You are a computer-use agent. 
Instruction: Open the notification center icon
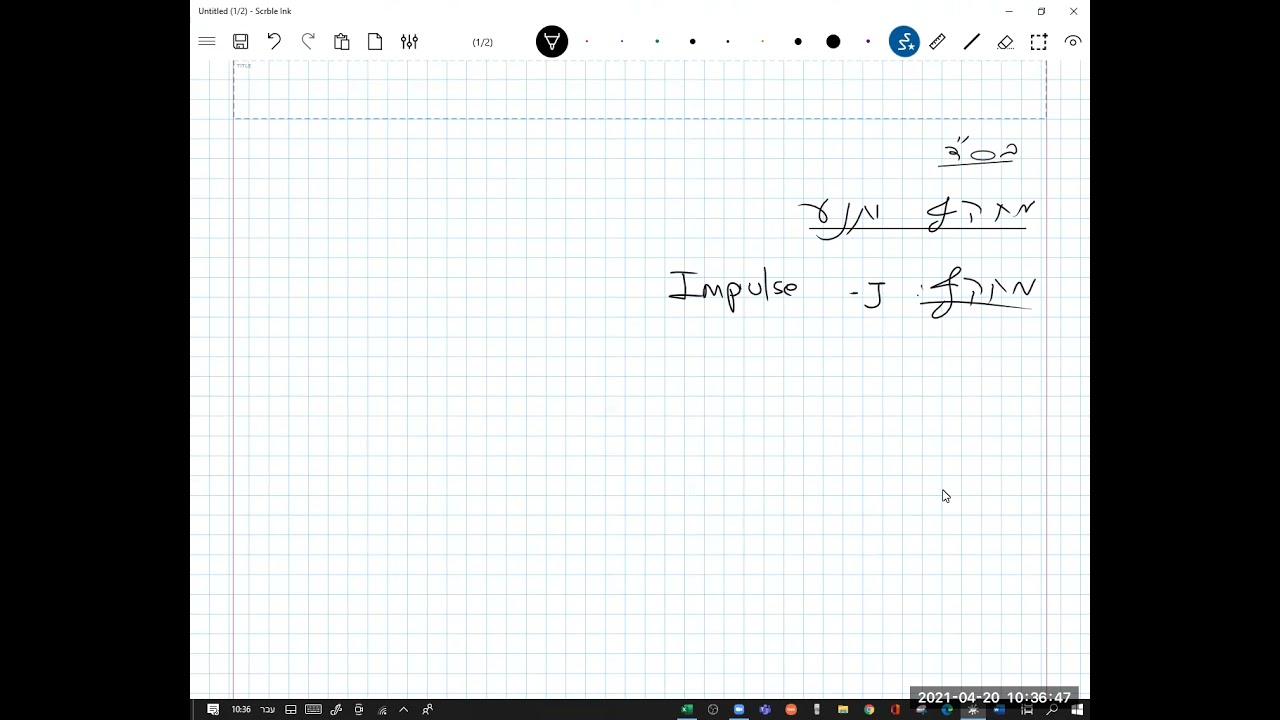[213, 710]
